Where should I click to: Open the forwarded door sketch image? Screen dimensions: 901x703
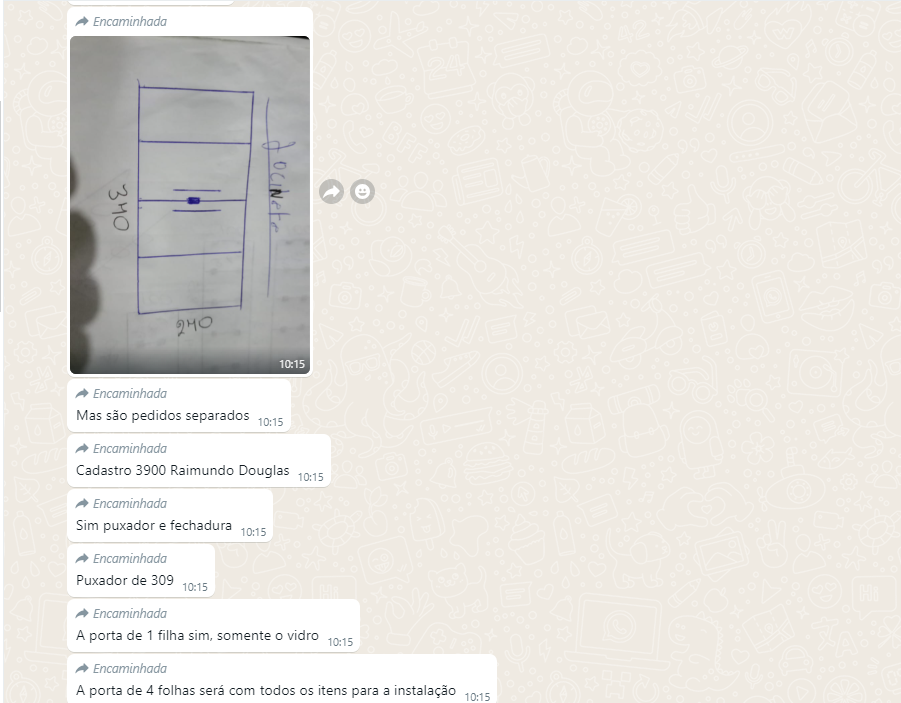tap(190, 205)
